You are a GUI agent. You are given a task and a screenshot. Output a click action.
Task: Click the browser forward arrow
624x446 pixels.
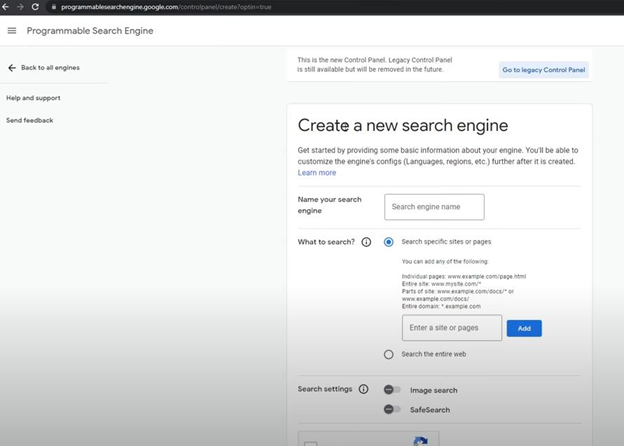click(x=20, y=7)
